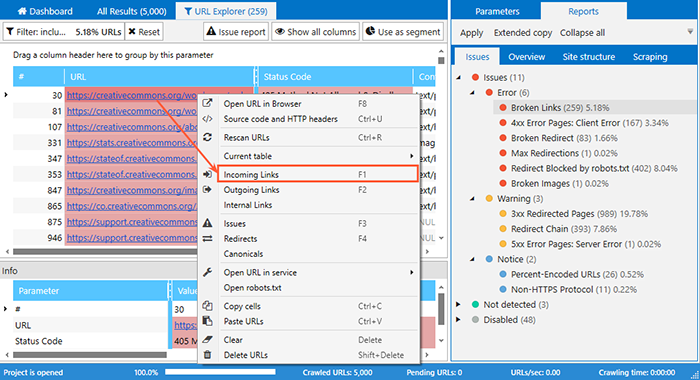Click the source code brackets icon
Screen dimensions: 700x380
(x=207, y=119)
